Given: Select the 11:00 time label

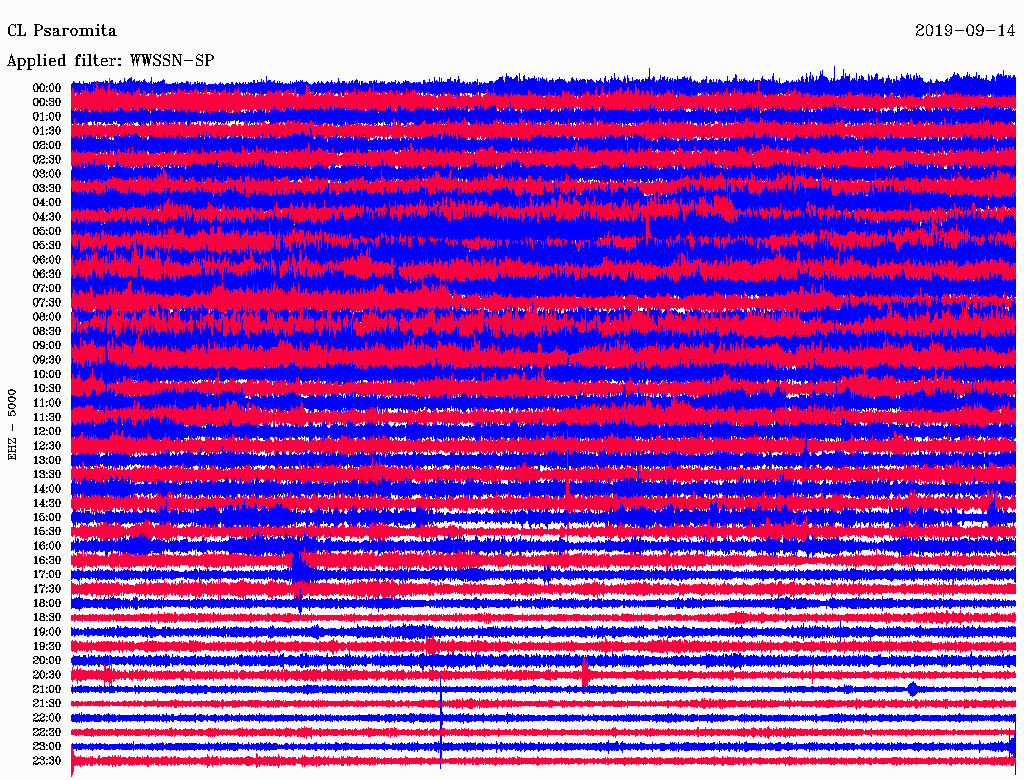Looking at the screenshot, I should (47, 403).
